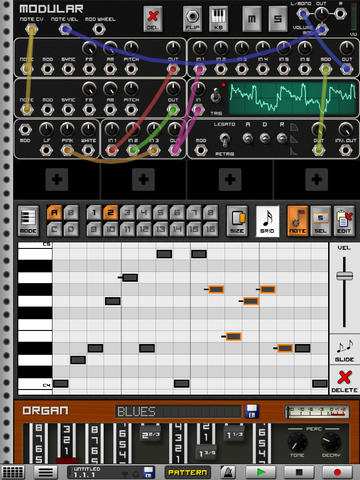Activate the NOTE entry tool
This screenshot has width=360, height=480.
[x=298, y=221]
